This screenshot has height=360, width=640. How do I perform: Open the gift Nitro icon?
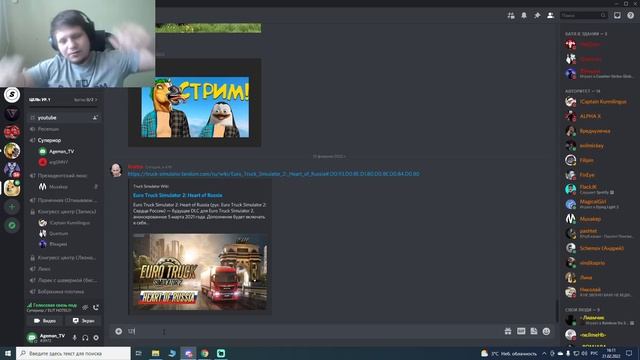pos(508,331)
